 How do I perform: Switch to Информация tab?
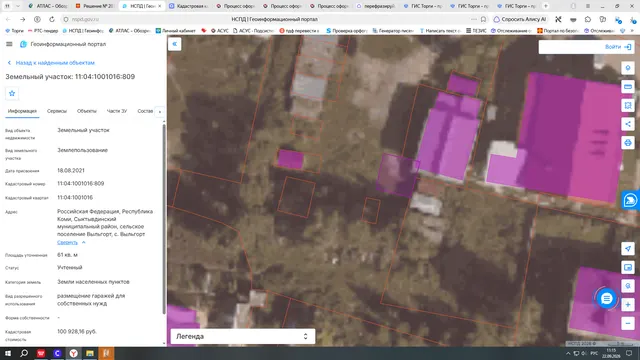coord(22,111)
